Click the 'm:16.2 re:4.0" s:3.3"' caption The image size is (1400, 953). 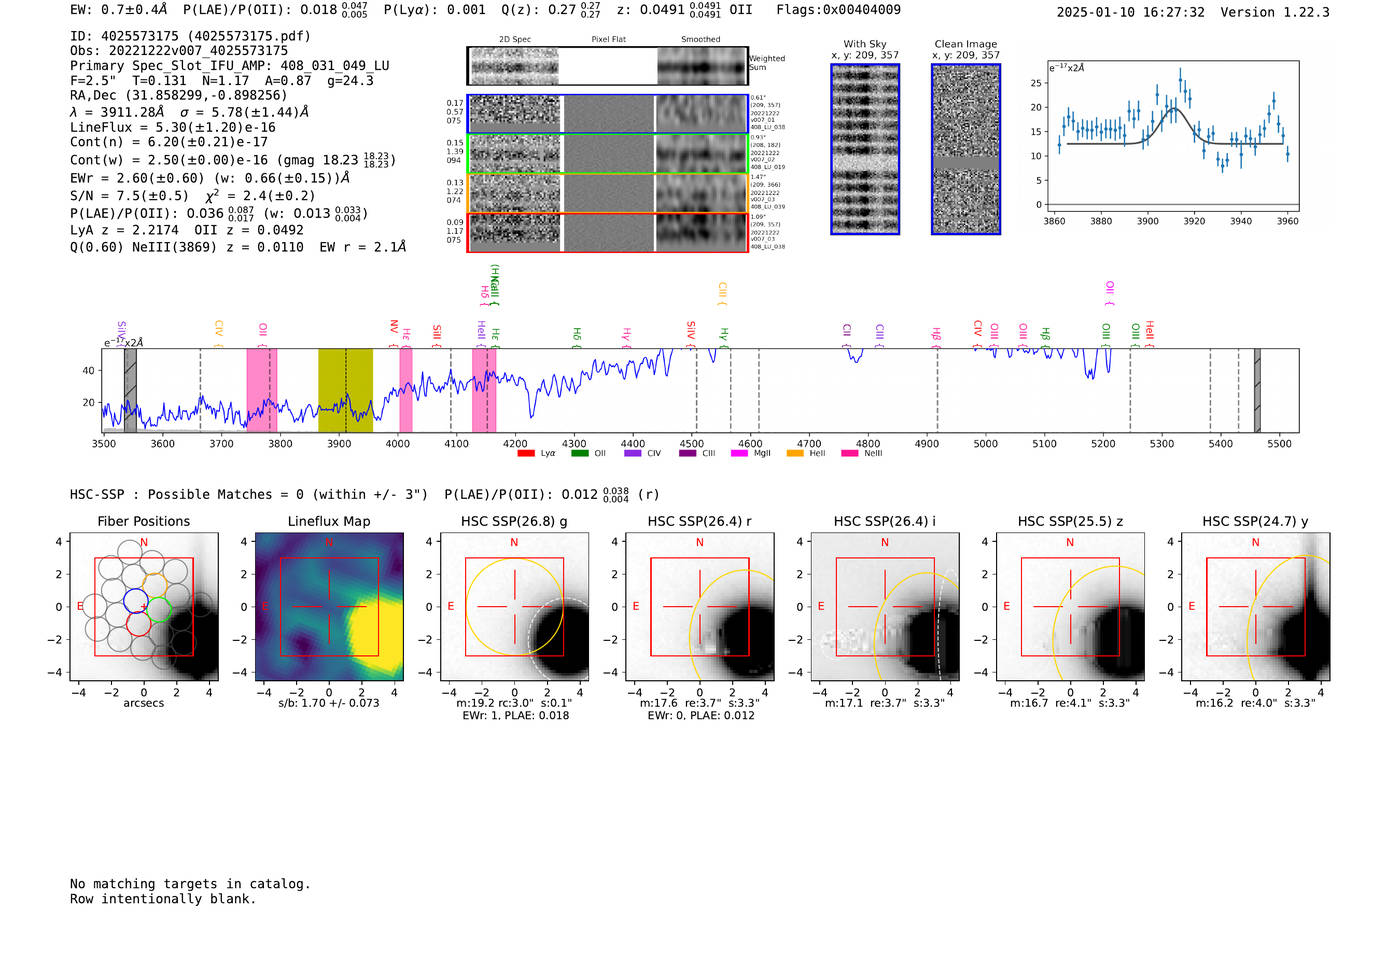(x=1255, y=703)
